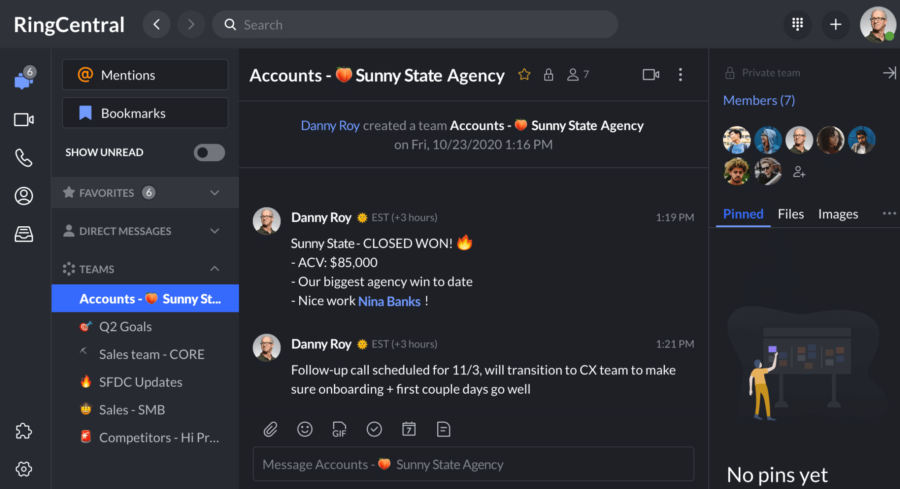Open the Phone section in left rail
The height and width of the screenshot is (489, 900).
(x=24, y=157)
